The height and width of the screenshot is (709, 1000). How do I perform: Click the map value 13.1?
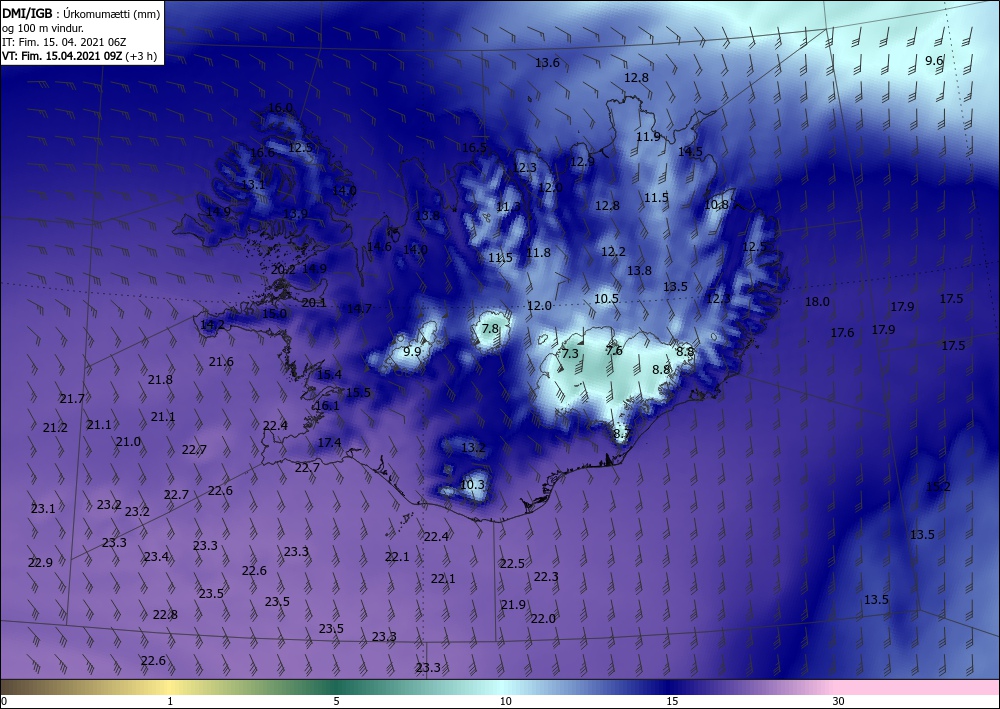pyautogui.click(x=253, y=185)
